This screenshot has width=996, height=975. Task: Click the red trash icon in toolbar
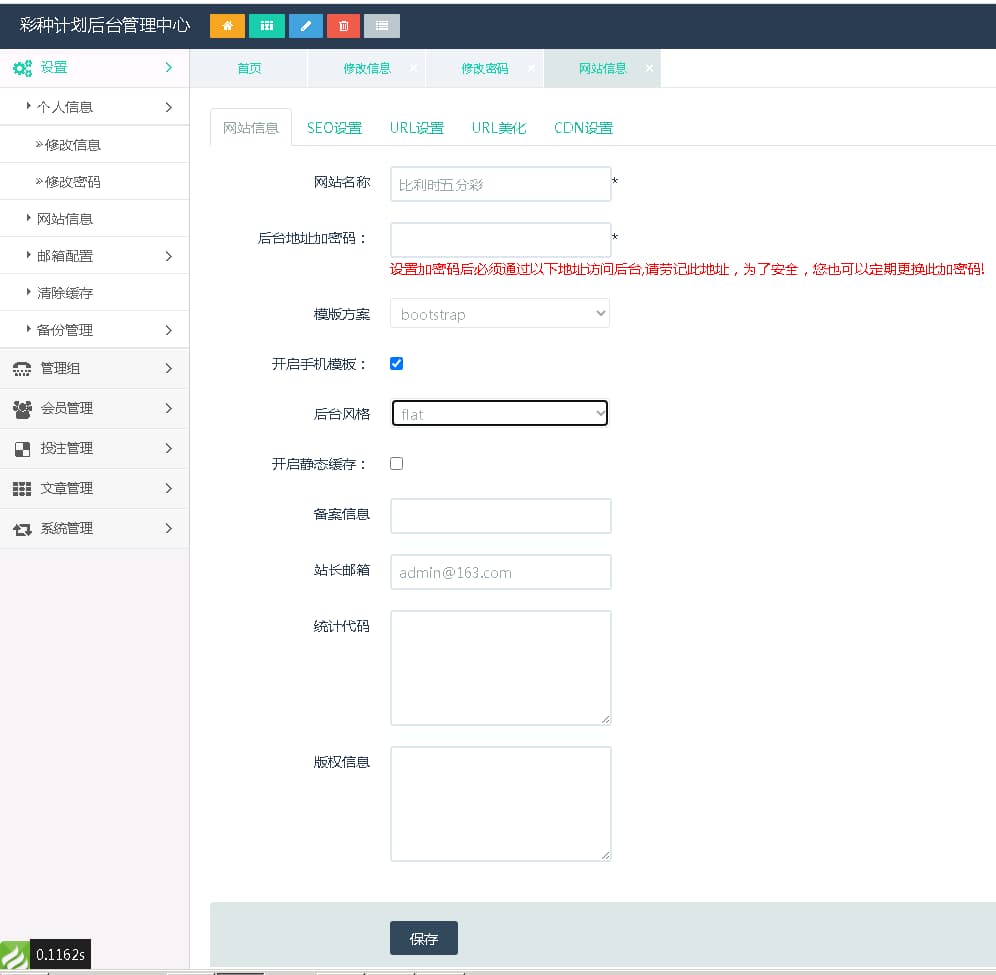pos(343,26)
